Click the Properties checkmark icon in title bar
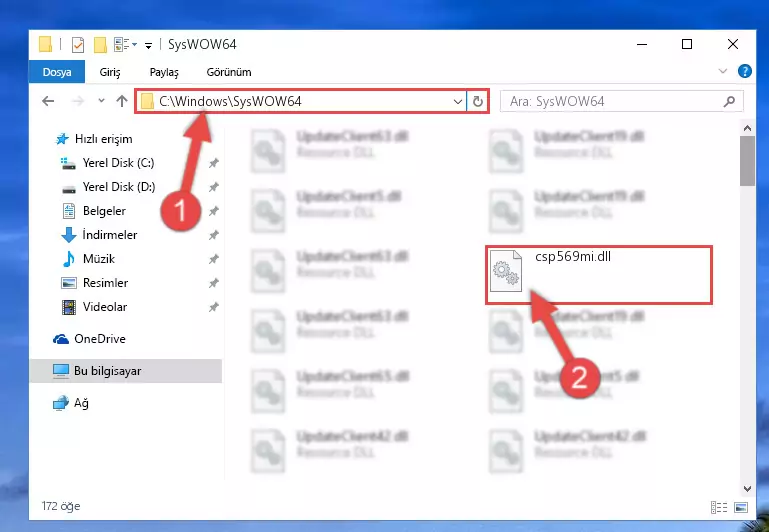 [77, 45]
